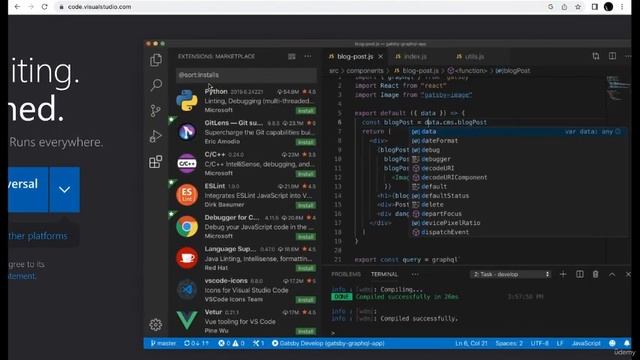Maximize the panel with the chevron up
Image resolution: width=640 pixels, height=360 pixels.
[612, 275]
